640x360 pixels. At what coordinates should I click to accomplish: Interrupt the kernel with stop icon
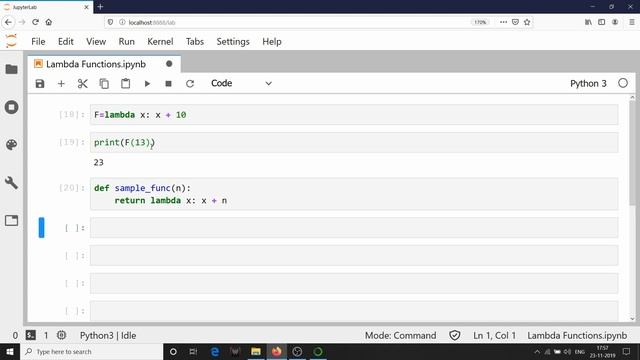tap(168, 84)
